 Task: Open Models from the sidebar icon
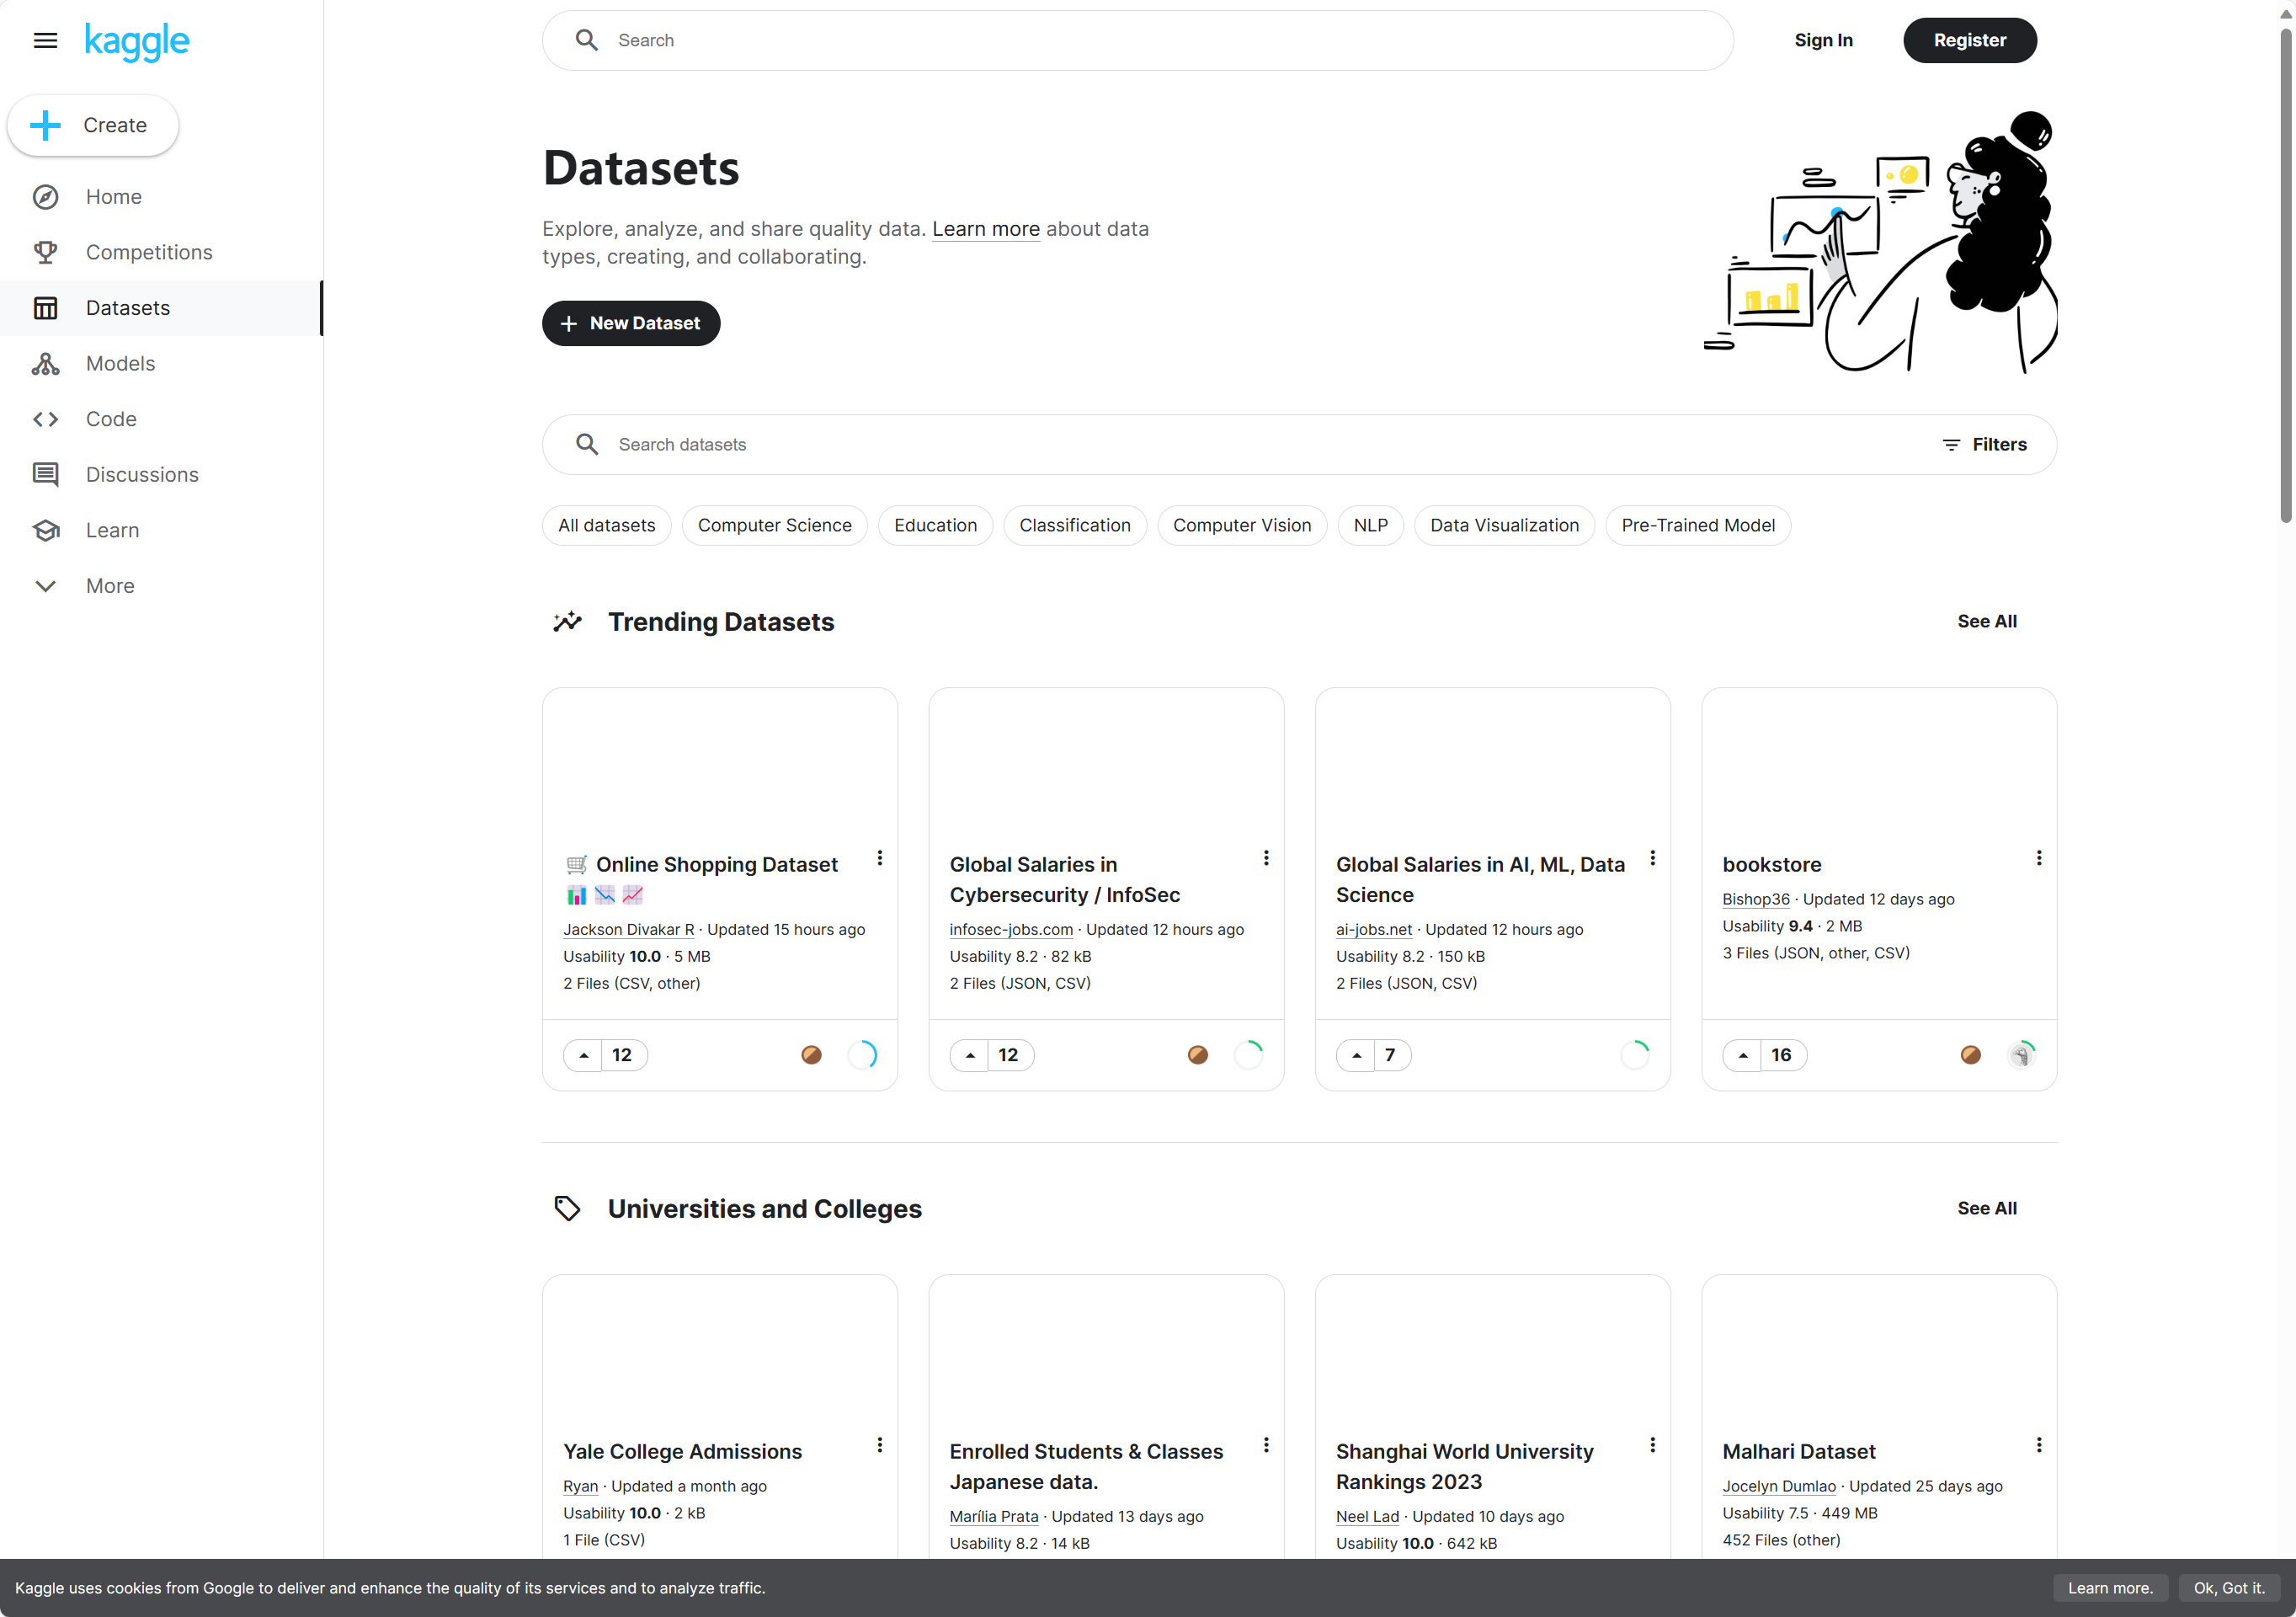point(45,363)
